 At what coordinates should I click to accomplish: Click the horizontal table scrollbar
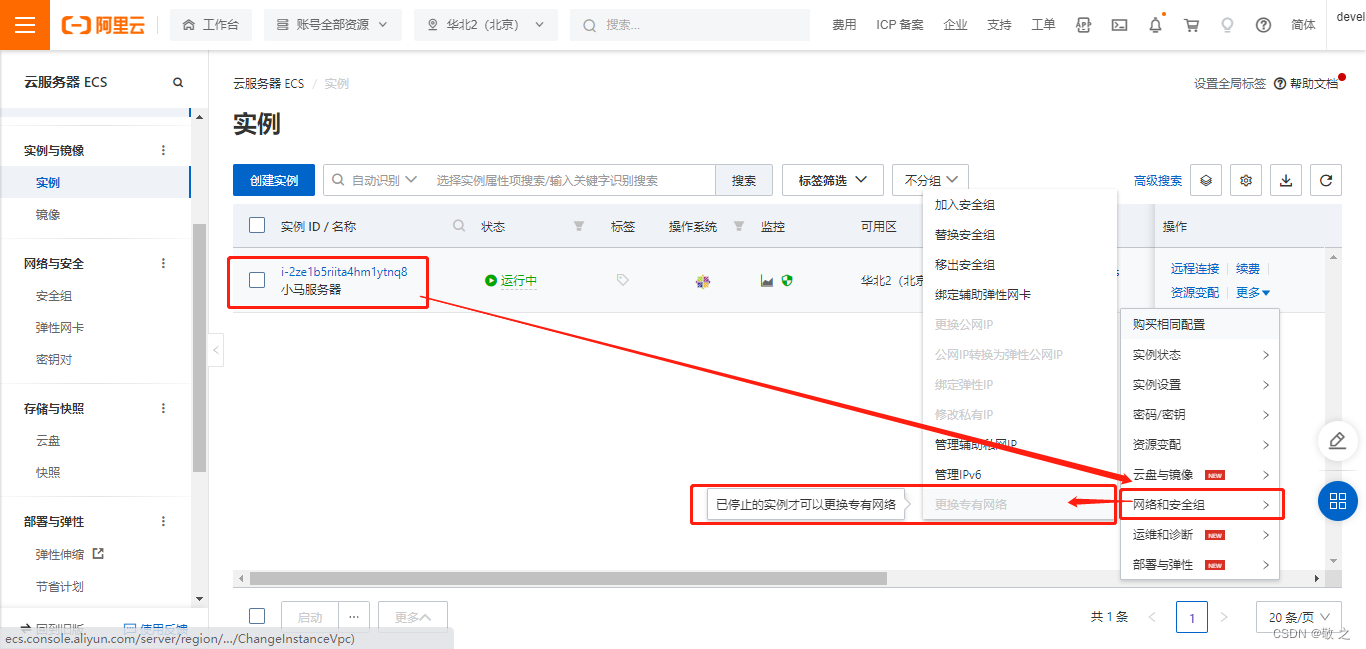point(568,578)
